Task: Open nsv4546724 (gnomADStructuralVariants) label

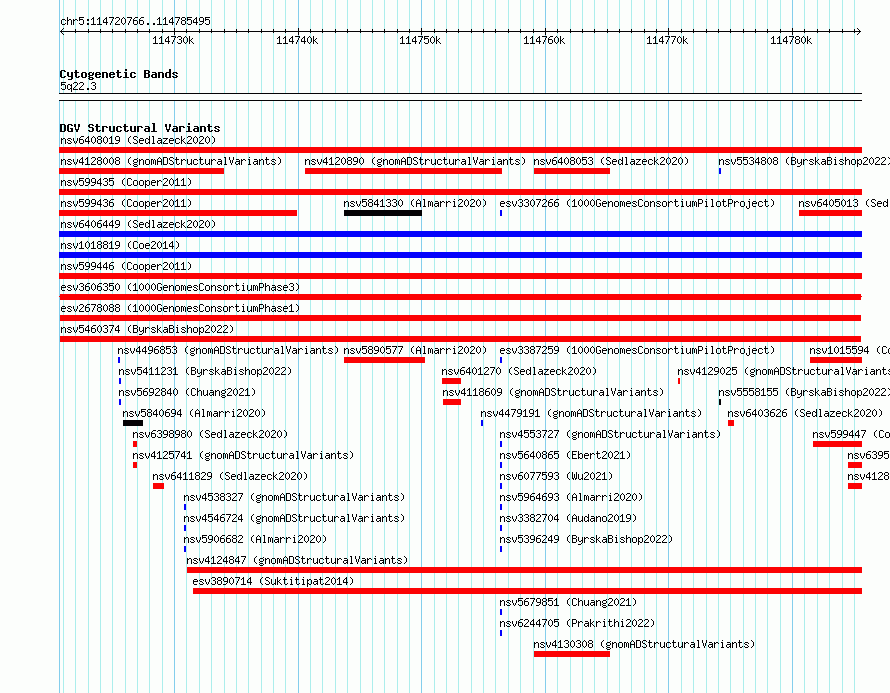Action: click(294, 518)
